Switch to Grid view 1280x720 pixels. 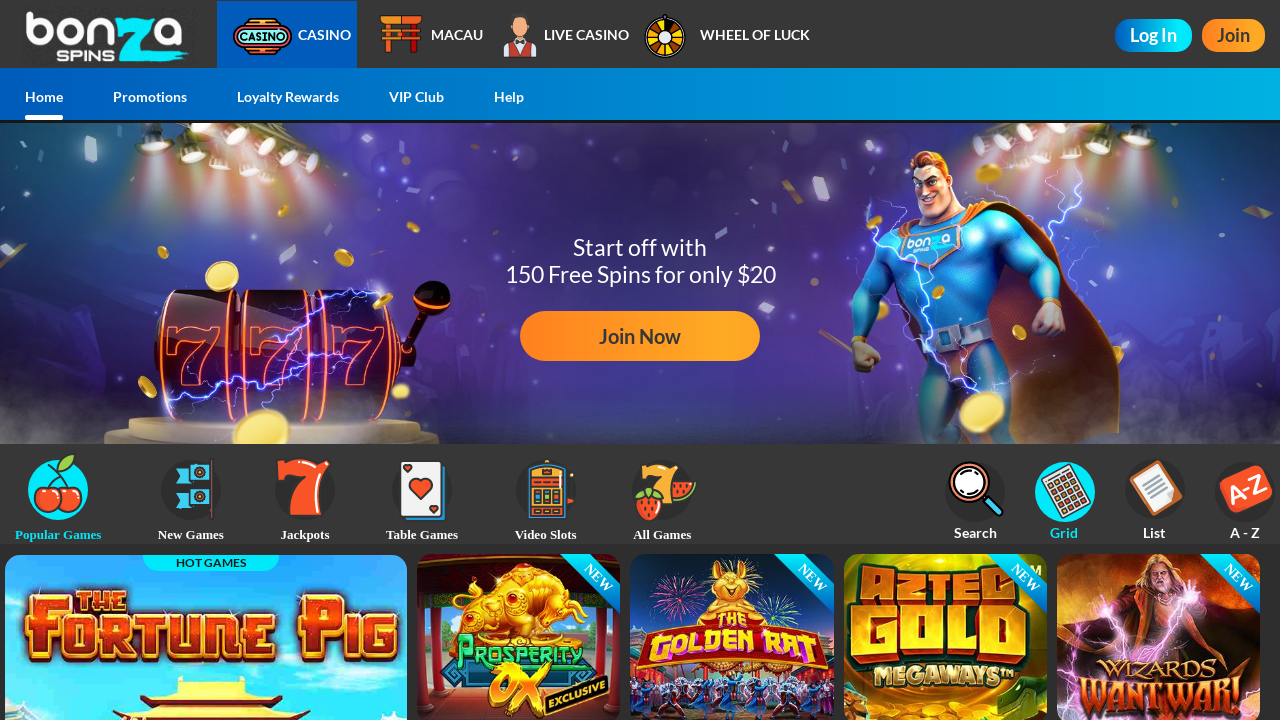point(1065,491)
